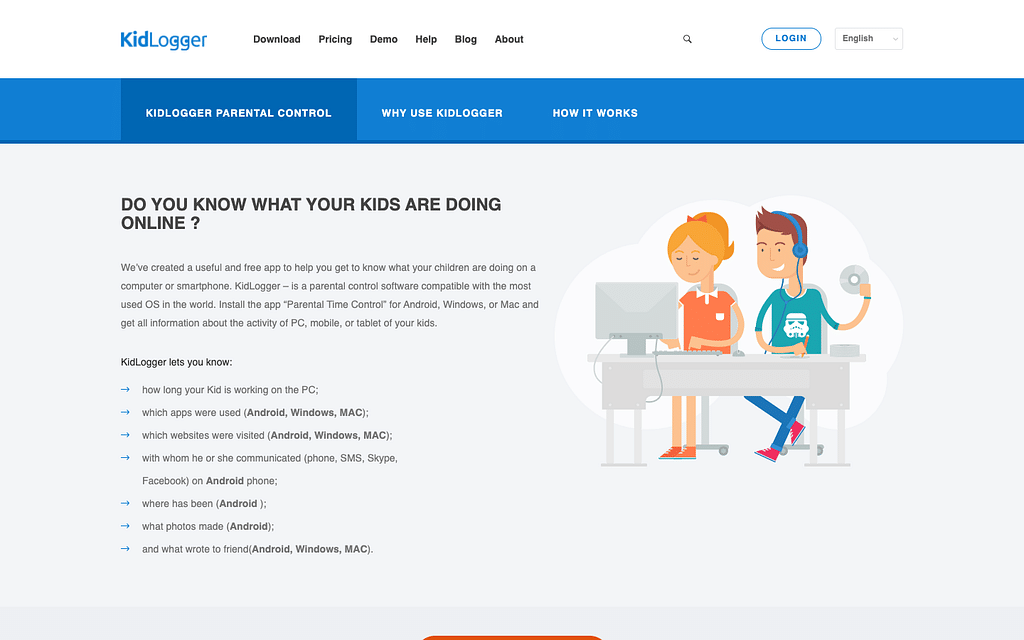Click arrow bullet beside 'where has been'
The image size is (1024, 640).
click(125, 503)
